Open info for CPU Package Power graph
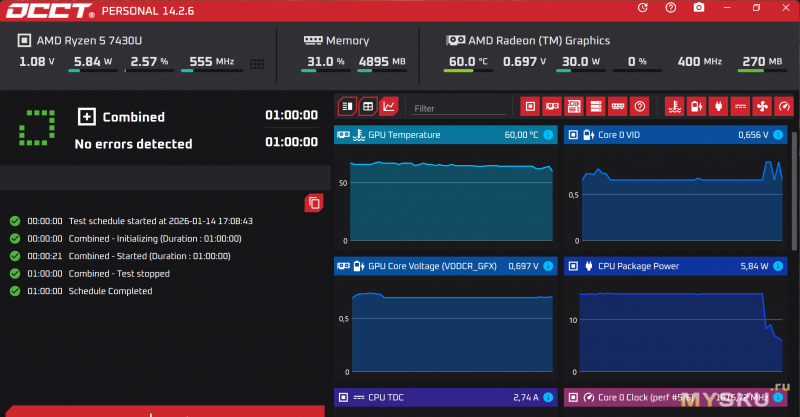This screenshot has width=800, height=417. pyautogui.click(x=778, y=266)
